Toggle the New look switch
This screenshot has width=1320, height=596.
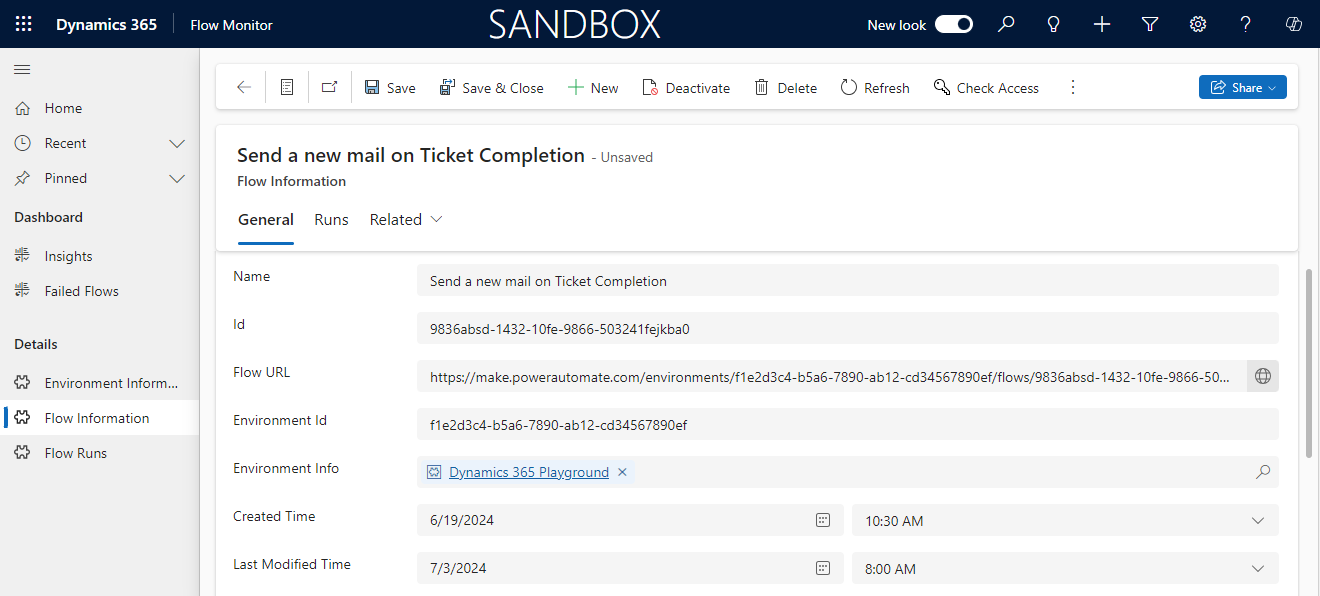(x=953, y=24)
